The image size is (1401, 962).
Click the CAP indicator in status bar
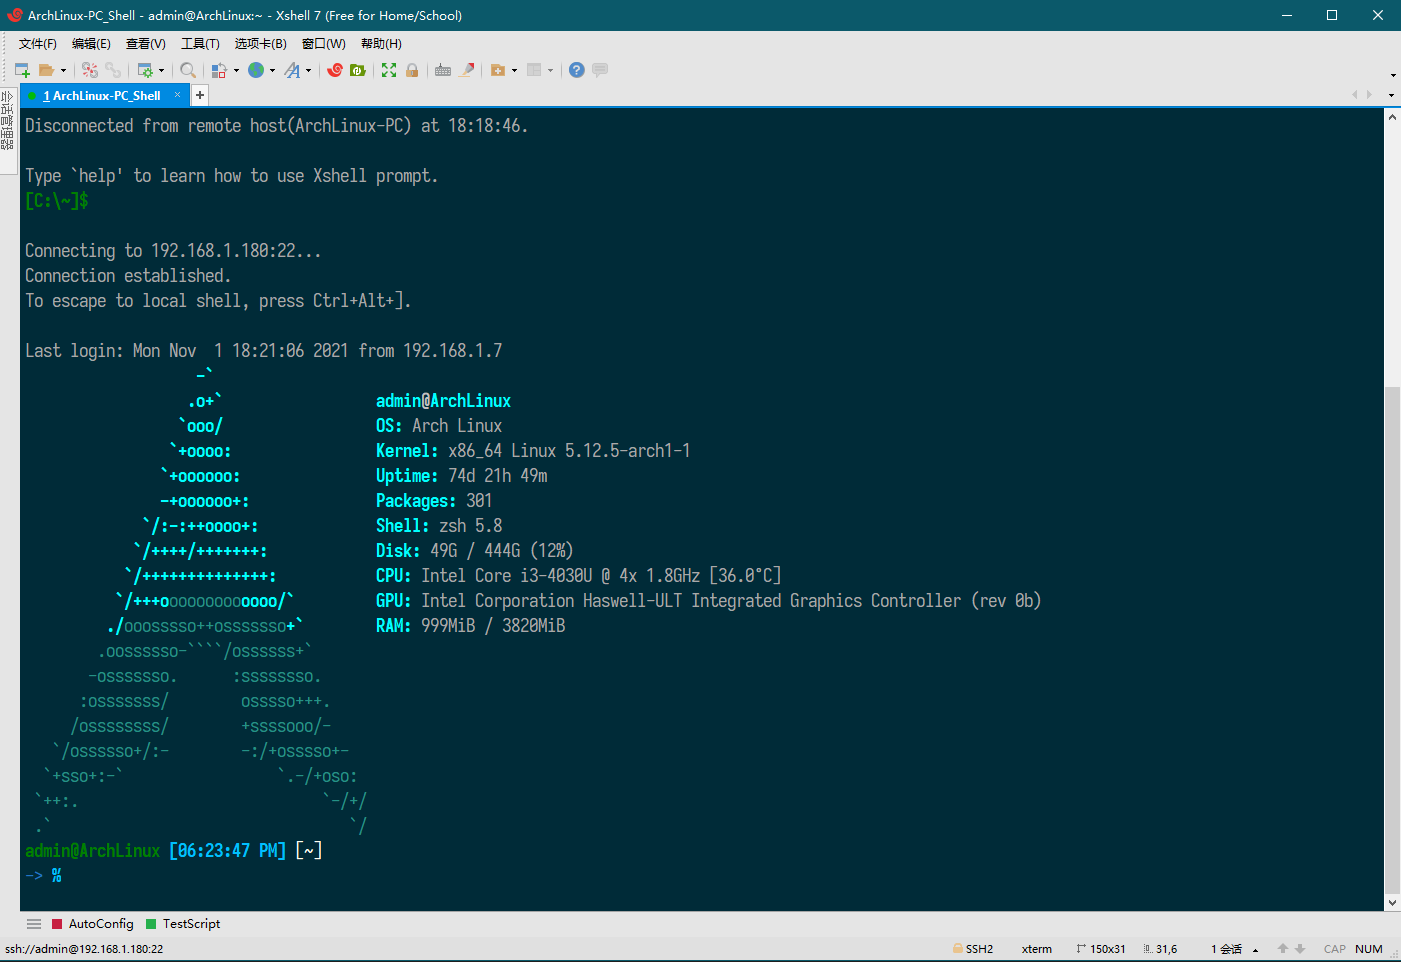point(1335,948)
